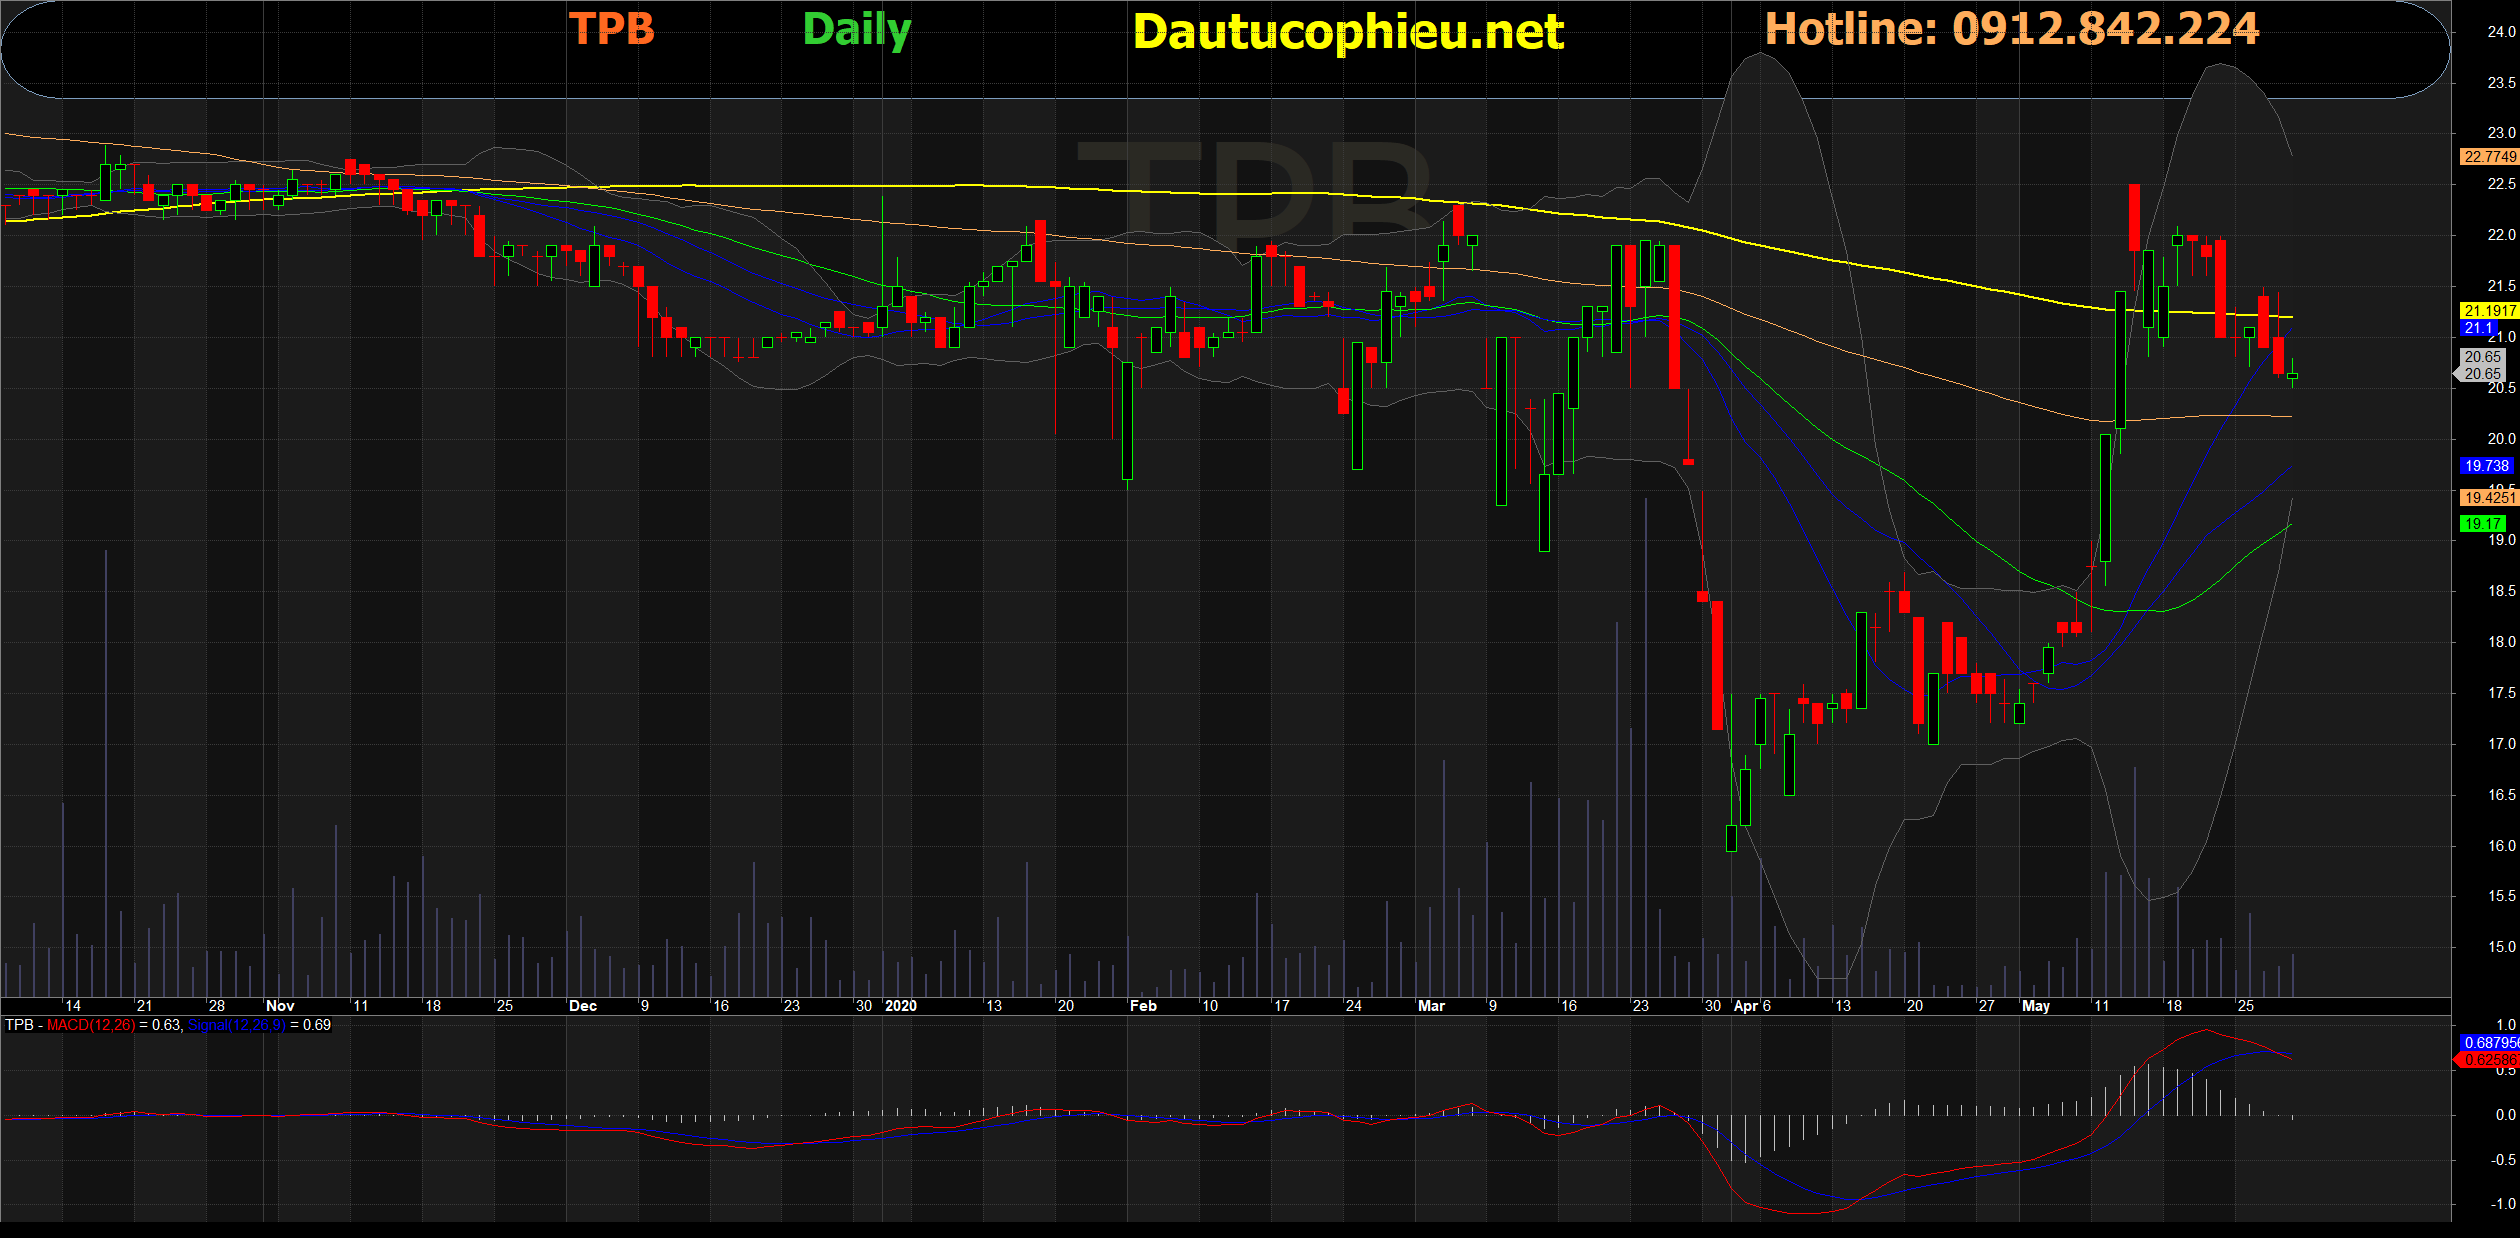Select the orange 22.7749 price tag
2520x1238 pixels.
click(2488, 157)
